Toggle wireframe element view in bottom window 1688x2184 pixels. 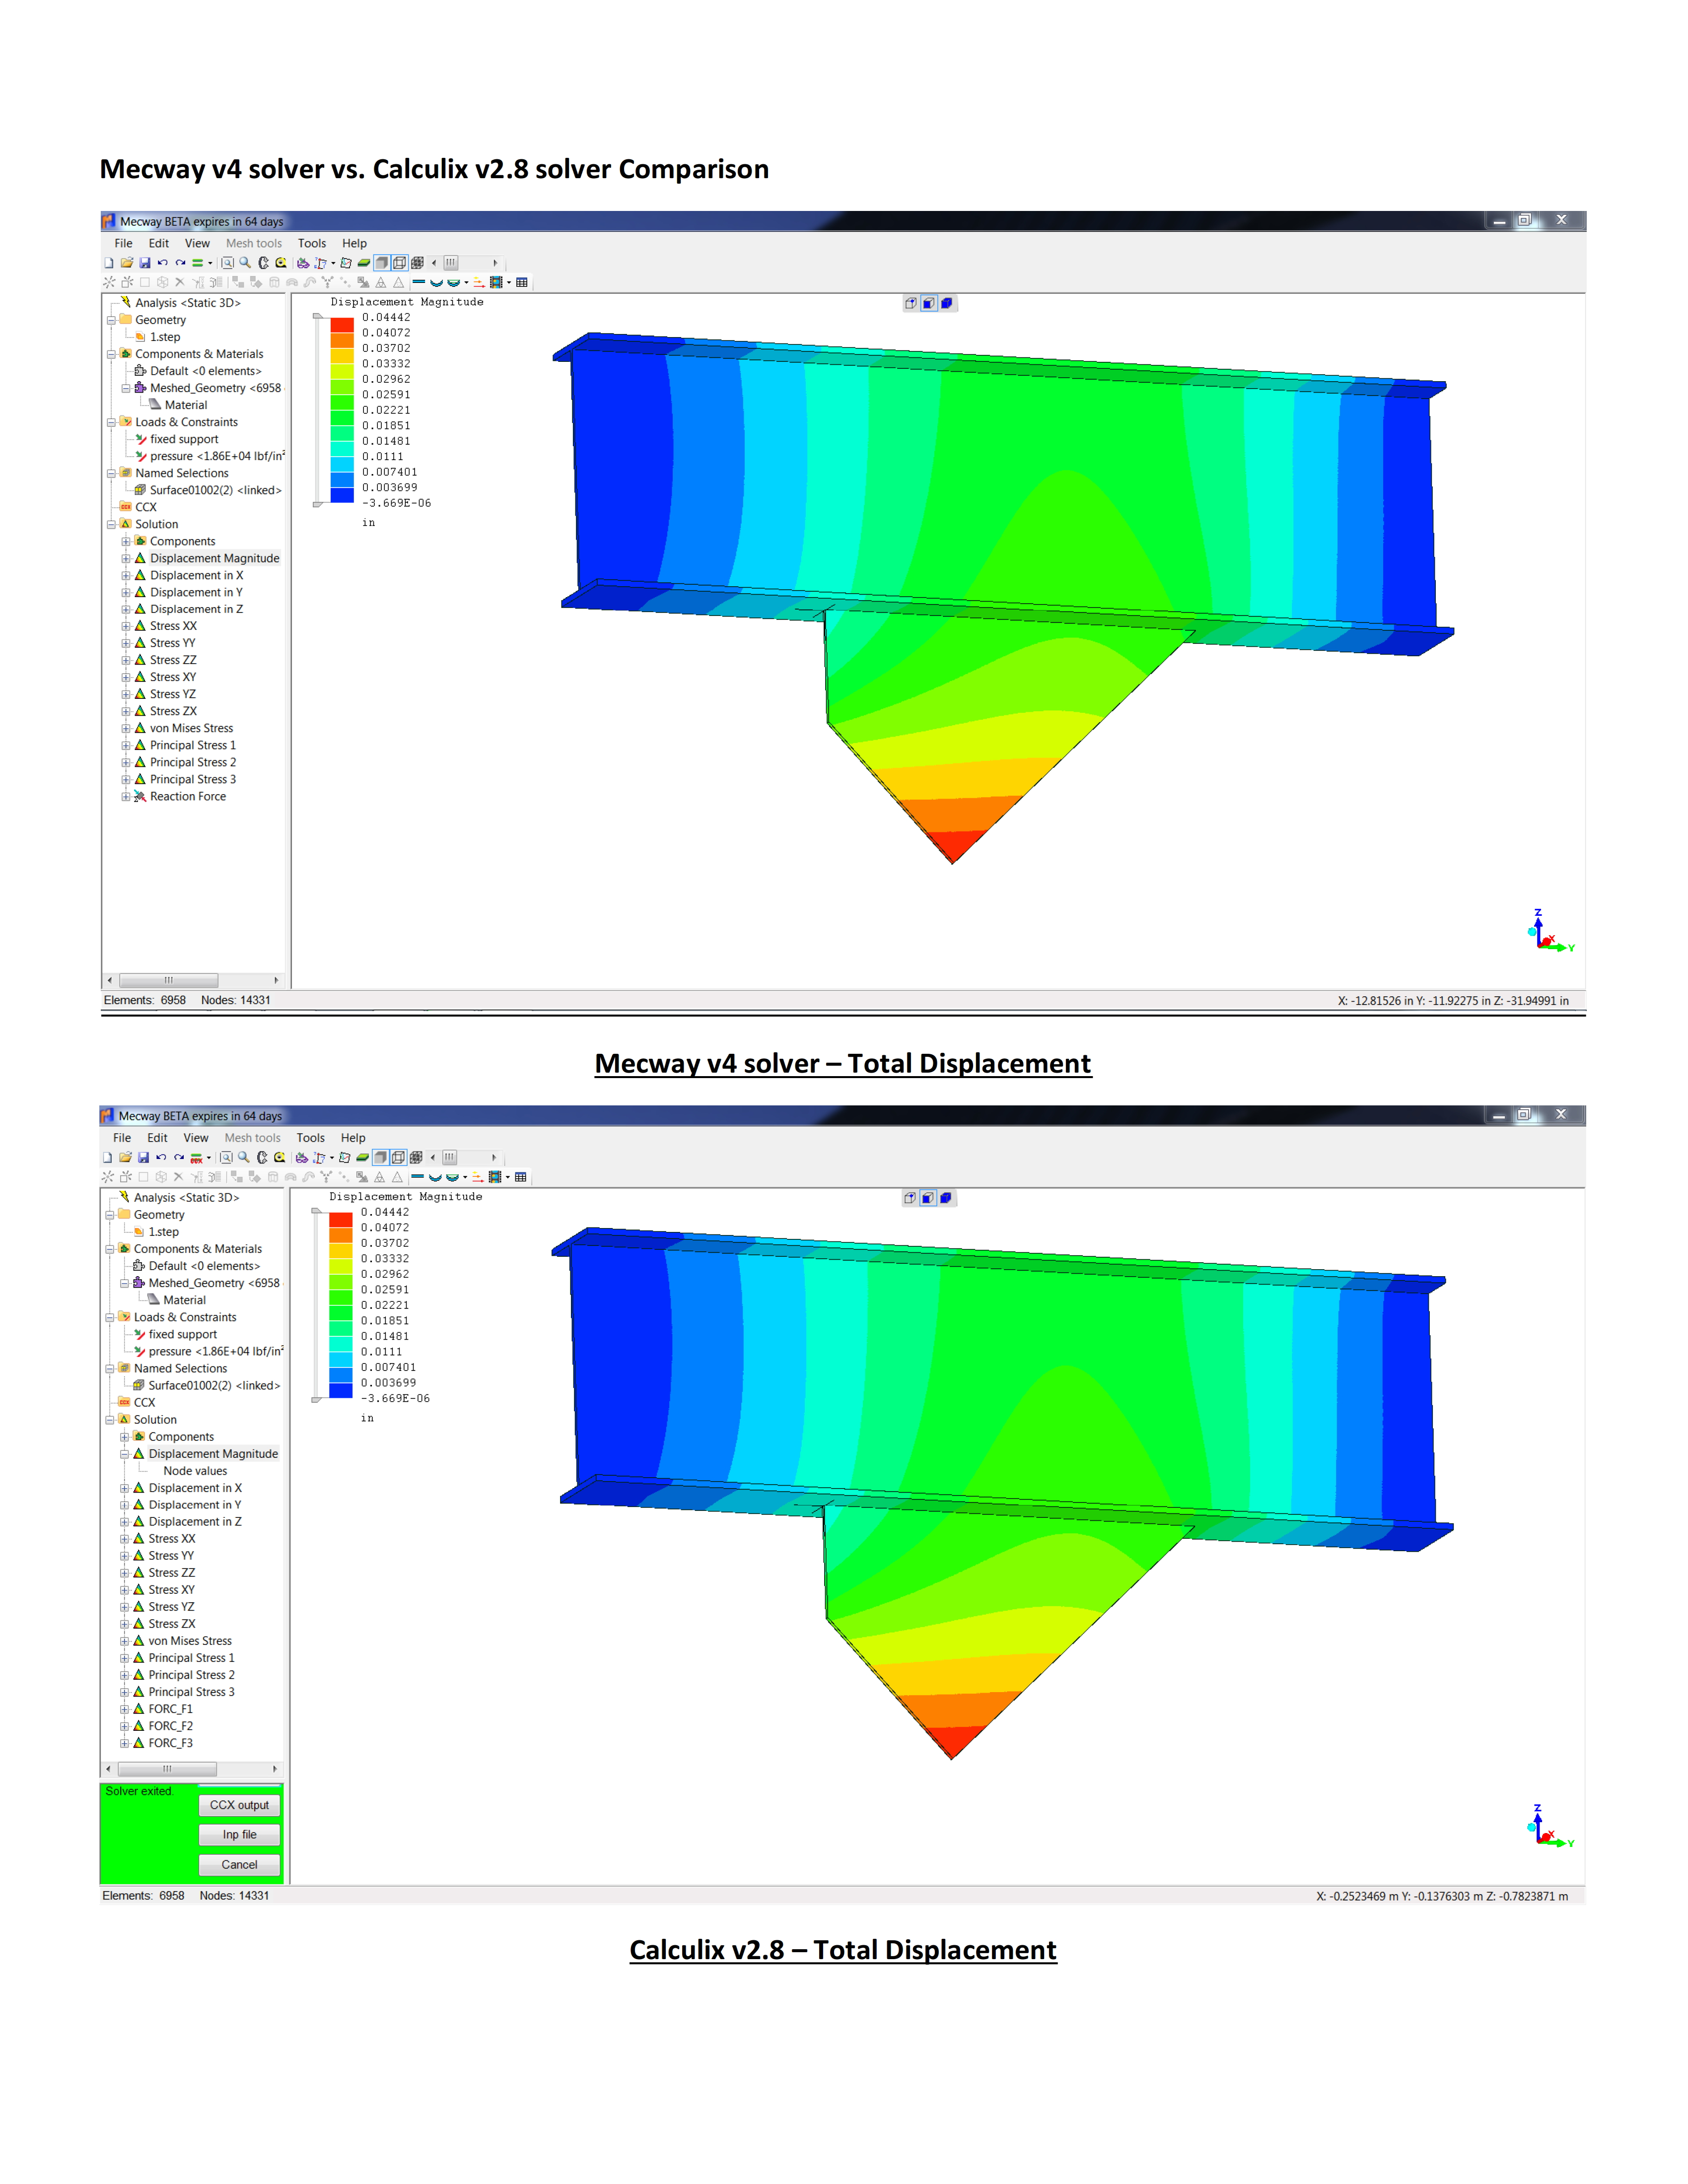pos(398,1158)
